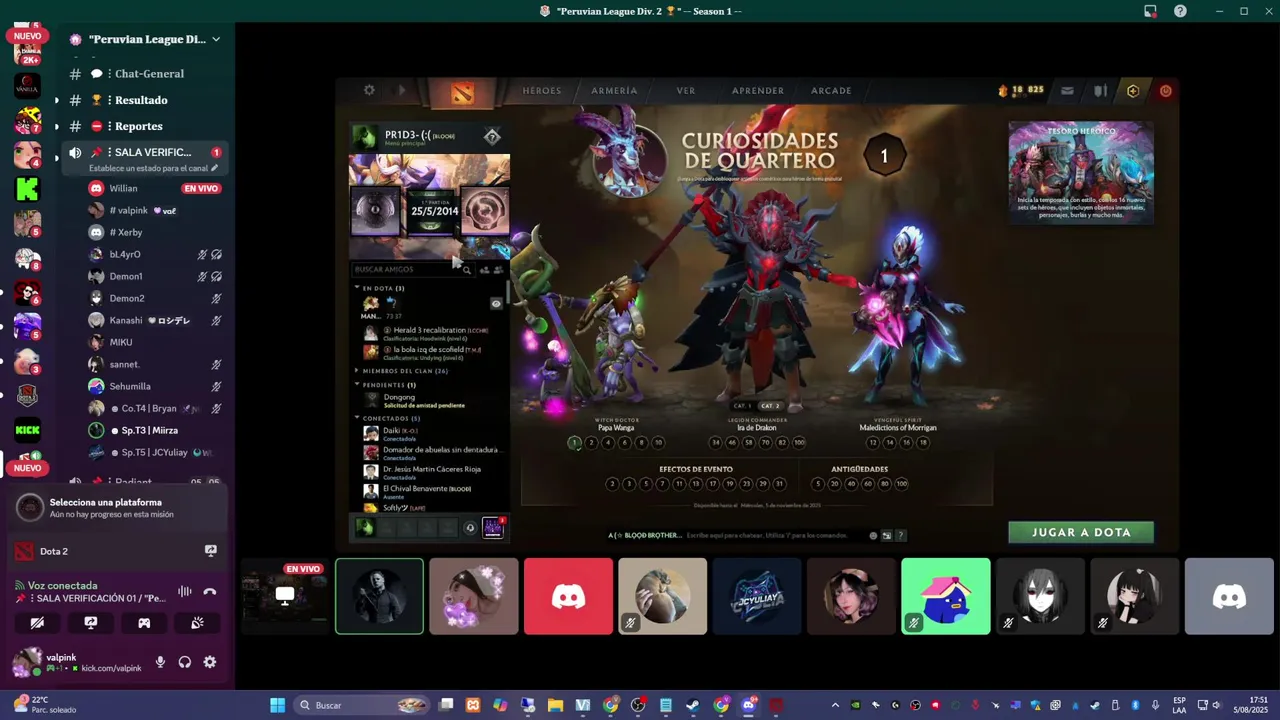1280x720 pixels.
Task: Open Dota 2 settings gear in stream
Action: click(369, 90)
